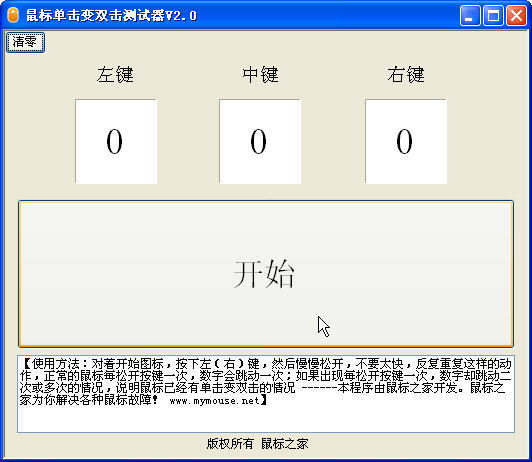
Task: Click the www.mymouse.net address text
Action: tap(214, 401)
